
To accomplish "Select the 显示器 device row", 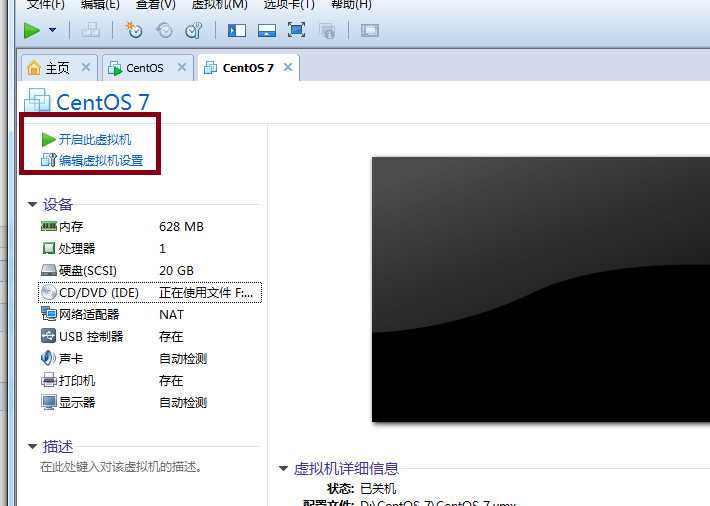I will 150,402.
